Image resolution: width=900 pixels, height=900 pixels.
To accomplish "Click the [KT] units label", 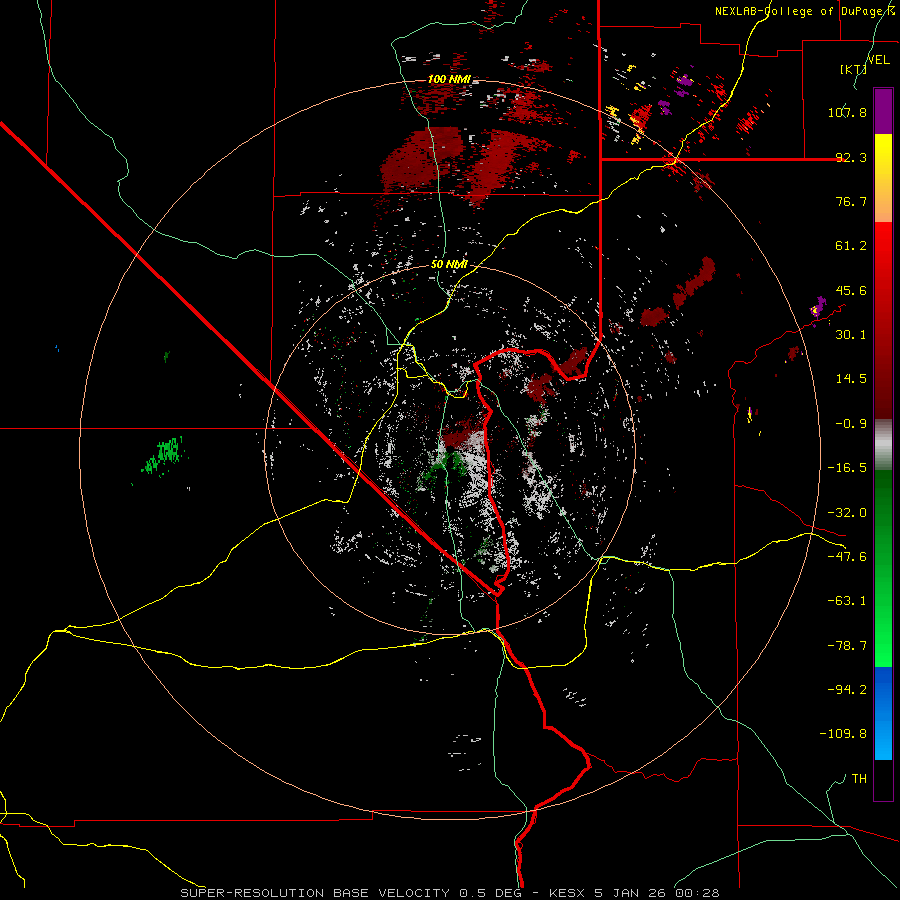I will pos(853,69).
